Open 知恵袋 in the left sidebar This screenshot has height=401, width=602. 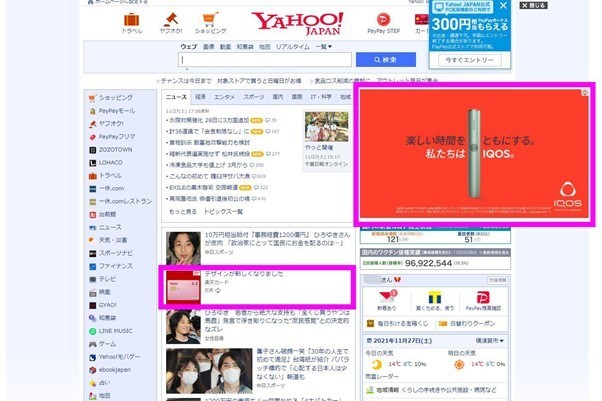[103, 318]
